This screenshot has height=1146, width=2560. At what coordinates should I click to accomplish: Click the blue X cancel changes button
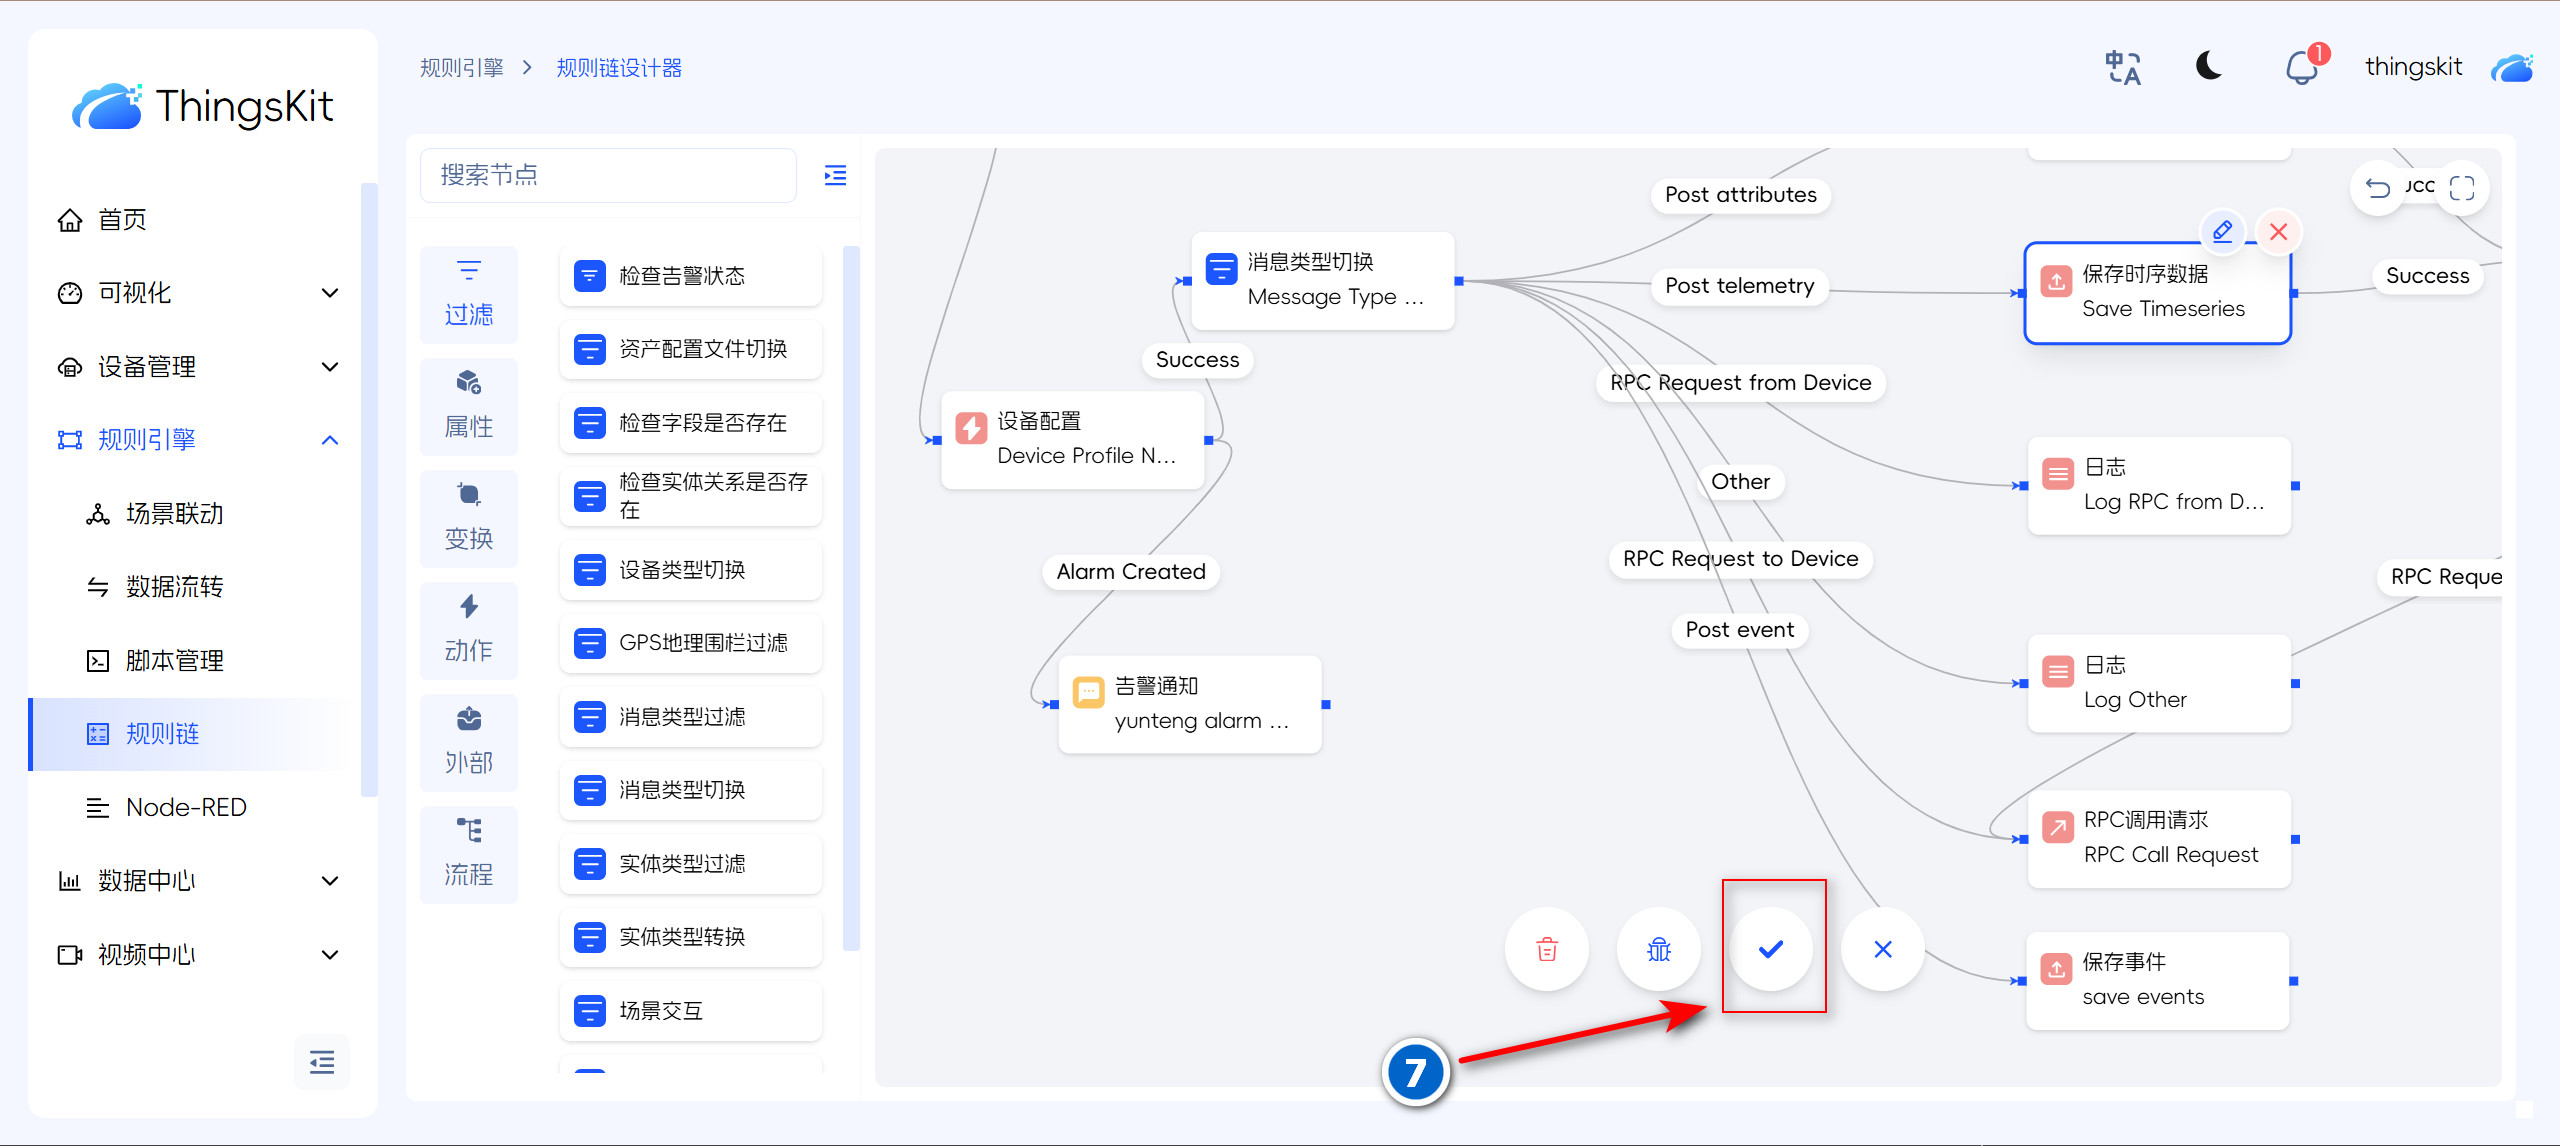(x=1883, y=949)
